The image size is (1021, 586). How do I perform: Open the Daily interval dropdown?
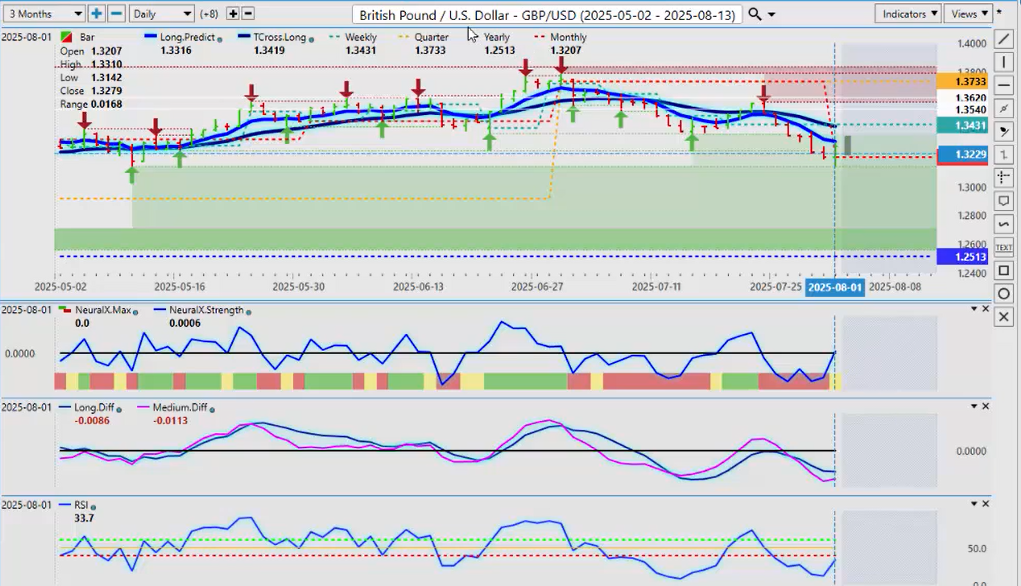162,14
